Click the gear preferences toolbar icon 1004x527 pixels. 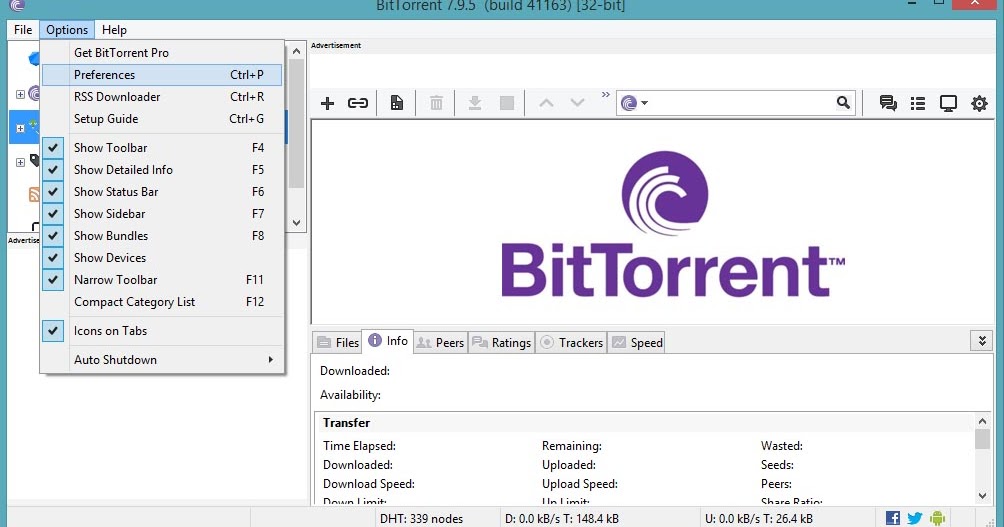coord(979,103)
